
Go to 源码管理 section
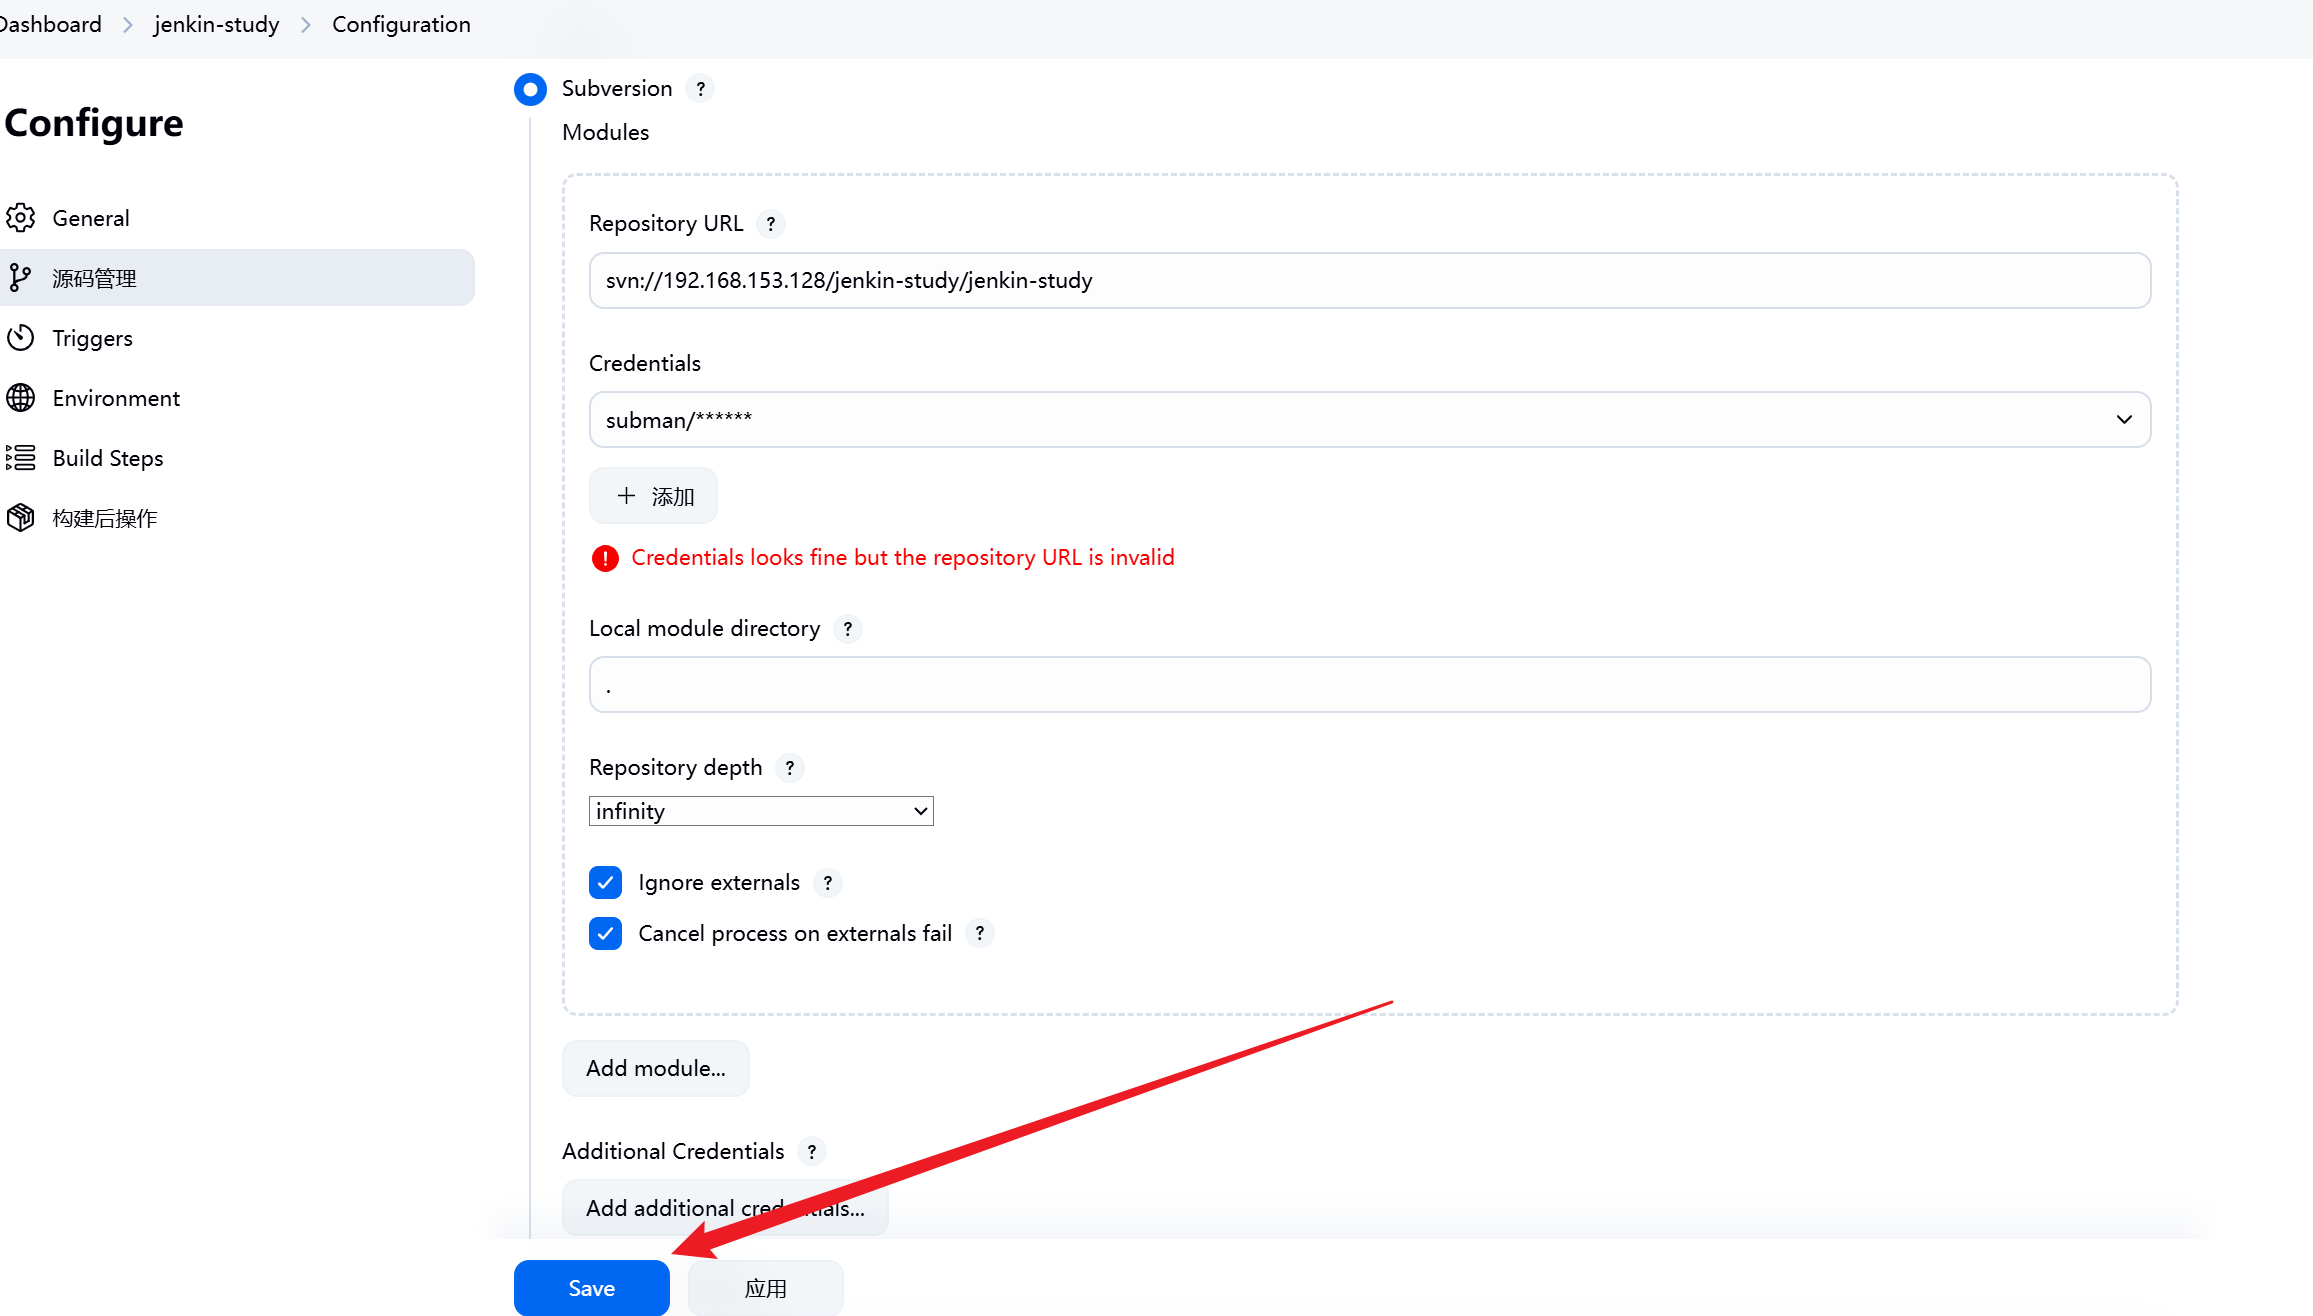(x=237, y=278)
